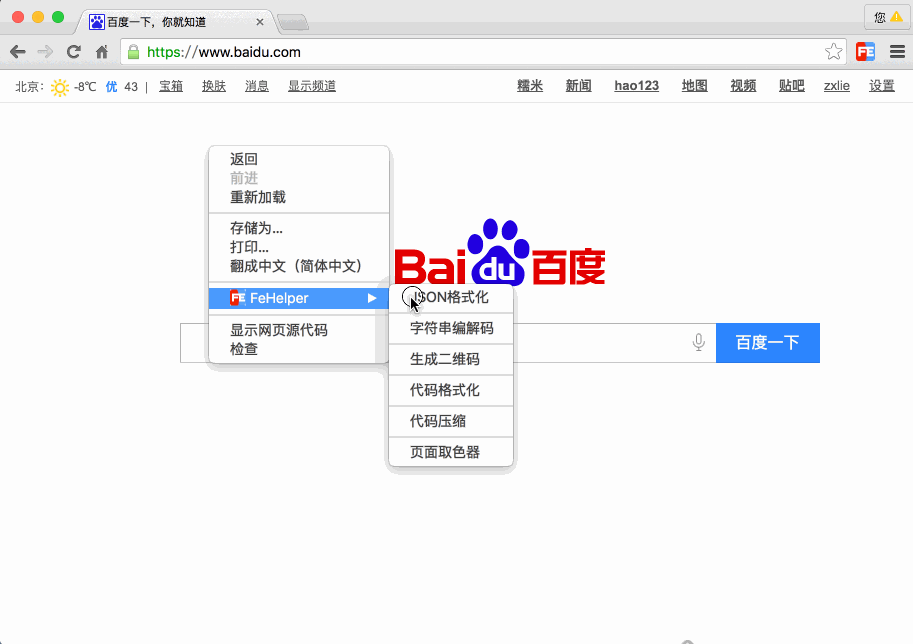Click the 北京 weather location text
This screenshot has height=644, width=913.
point(29,87)
